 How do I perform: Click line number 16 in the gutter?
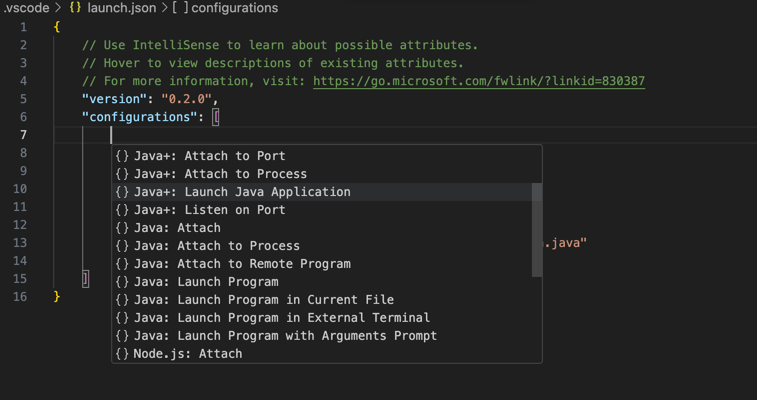(21, 297)
